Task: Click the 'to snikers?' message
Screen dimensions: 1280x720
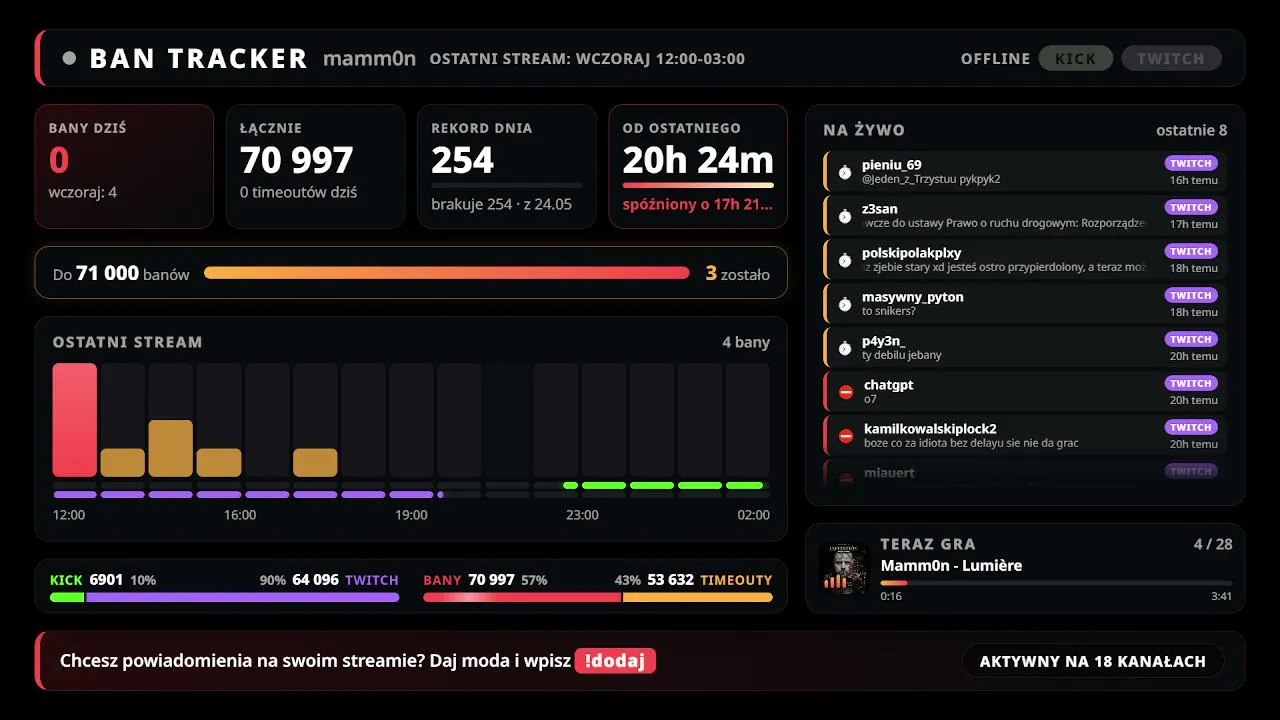Action: pyautogui.click(x=889, y=311)
